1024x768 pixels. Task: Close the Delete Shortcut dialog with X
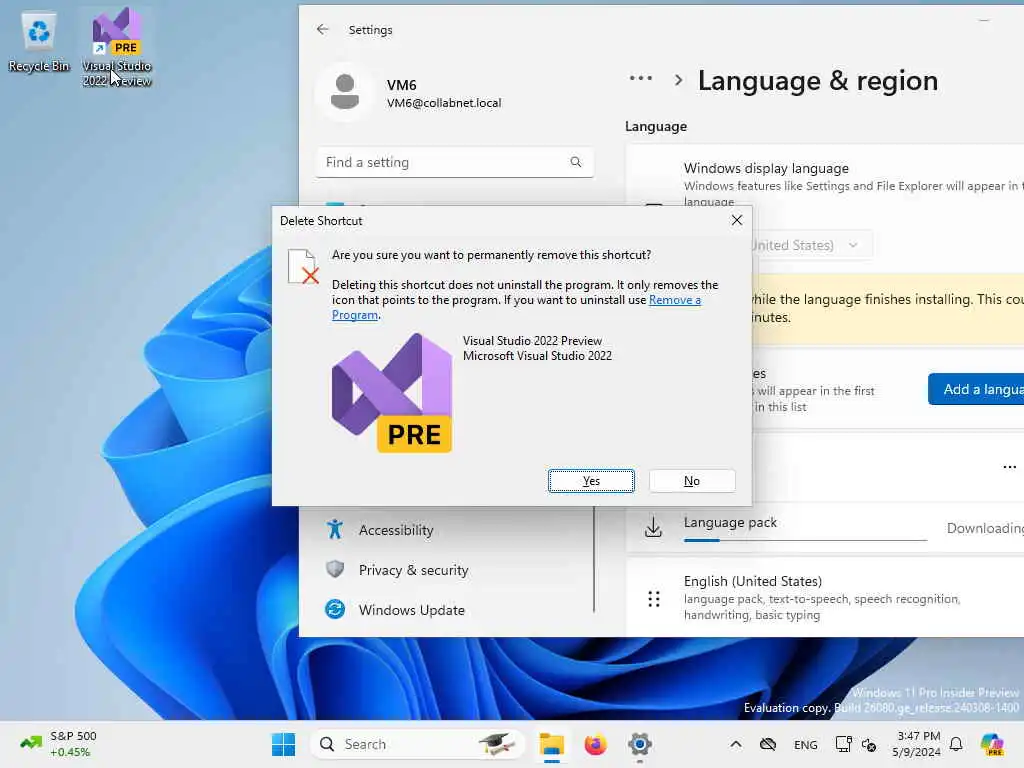[x=737, y=220]
